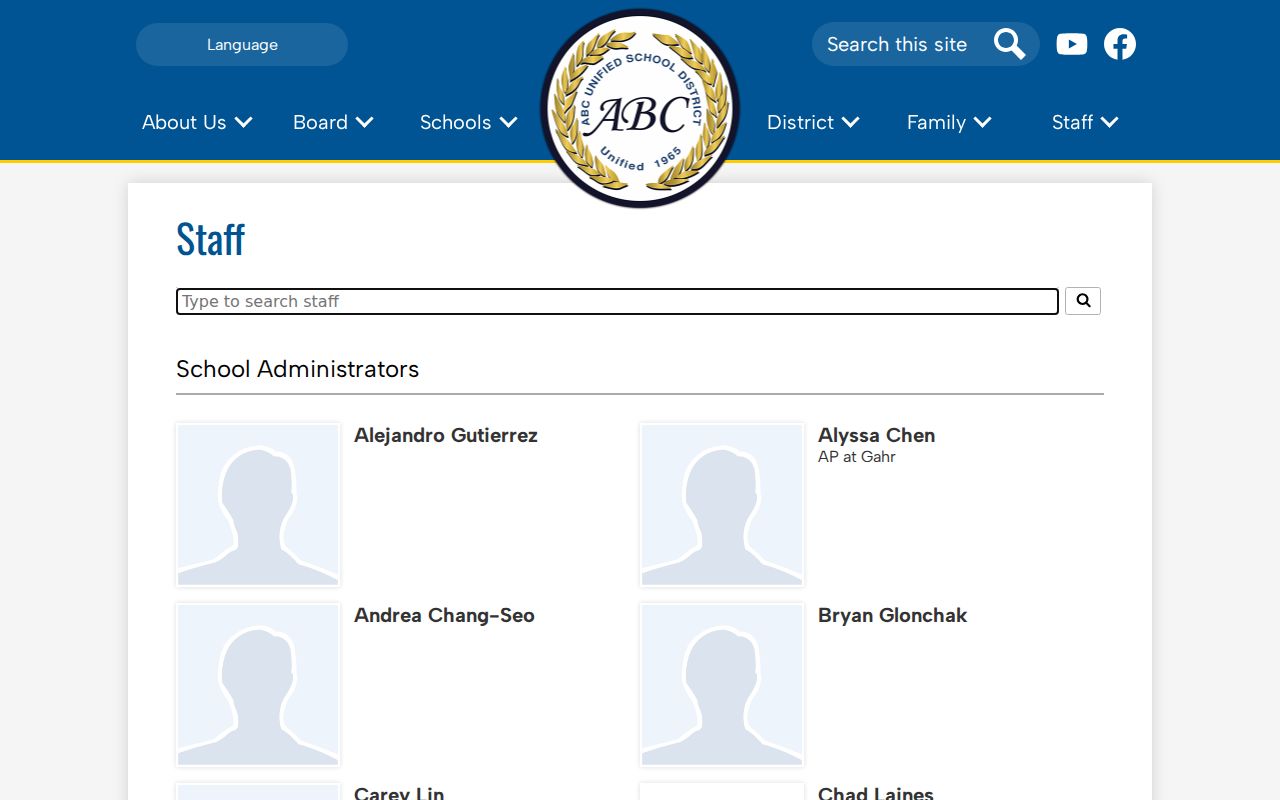Click the 'School Administrators' heading
Viewport: 1280px width, 800px height.
click(x=298, y=369)
